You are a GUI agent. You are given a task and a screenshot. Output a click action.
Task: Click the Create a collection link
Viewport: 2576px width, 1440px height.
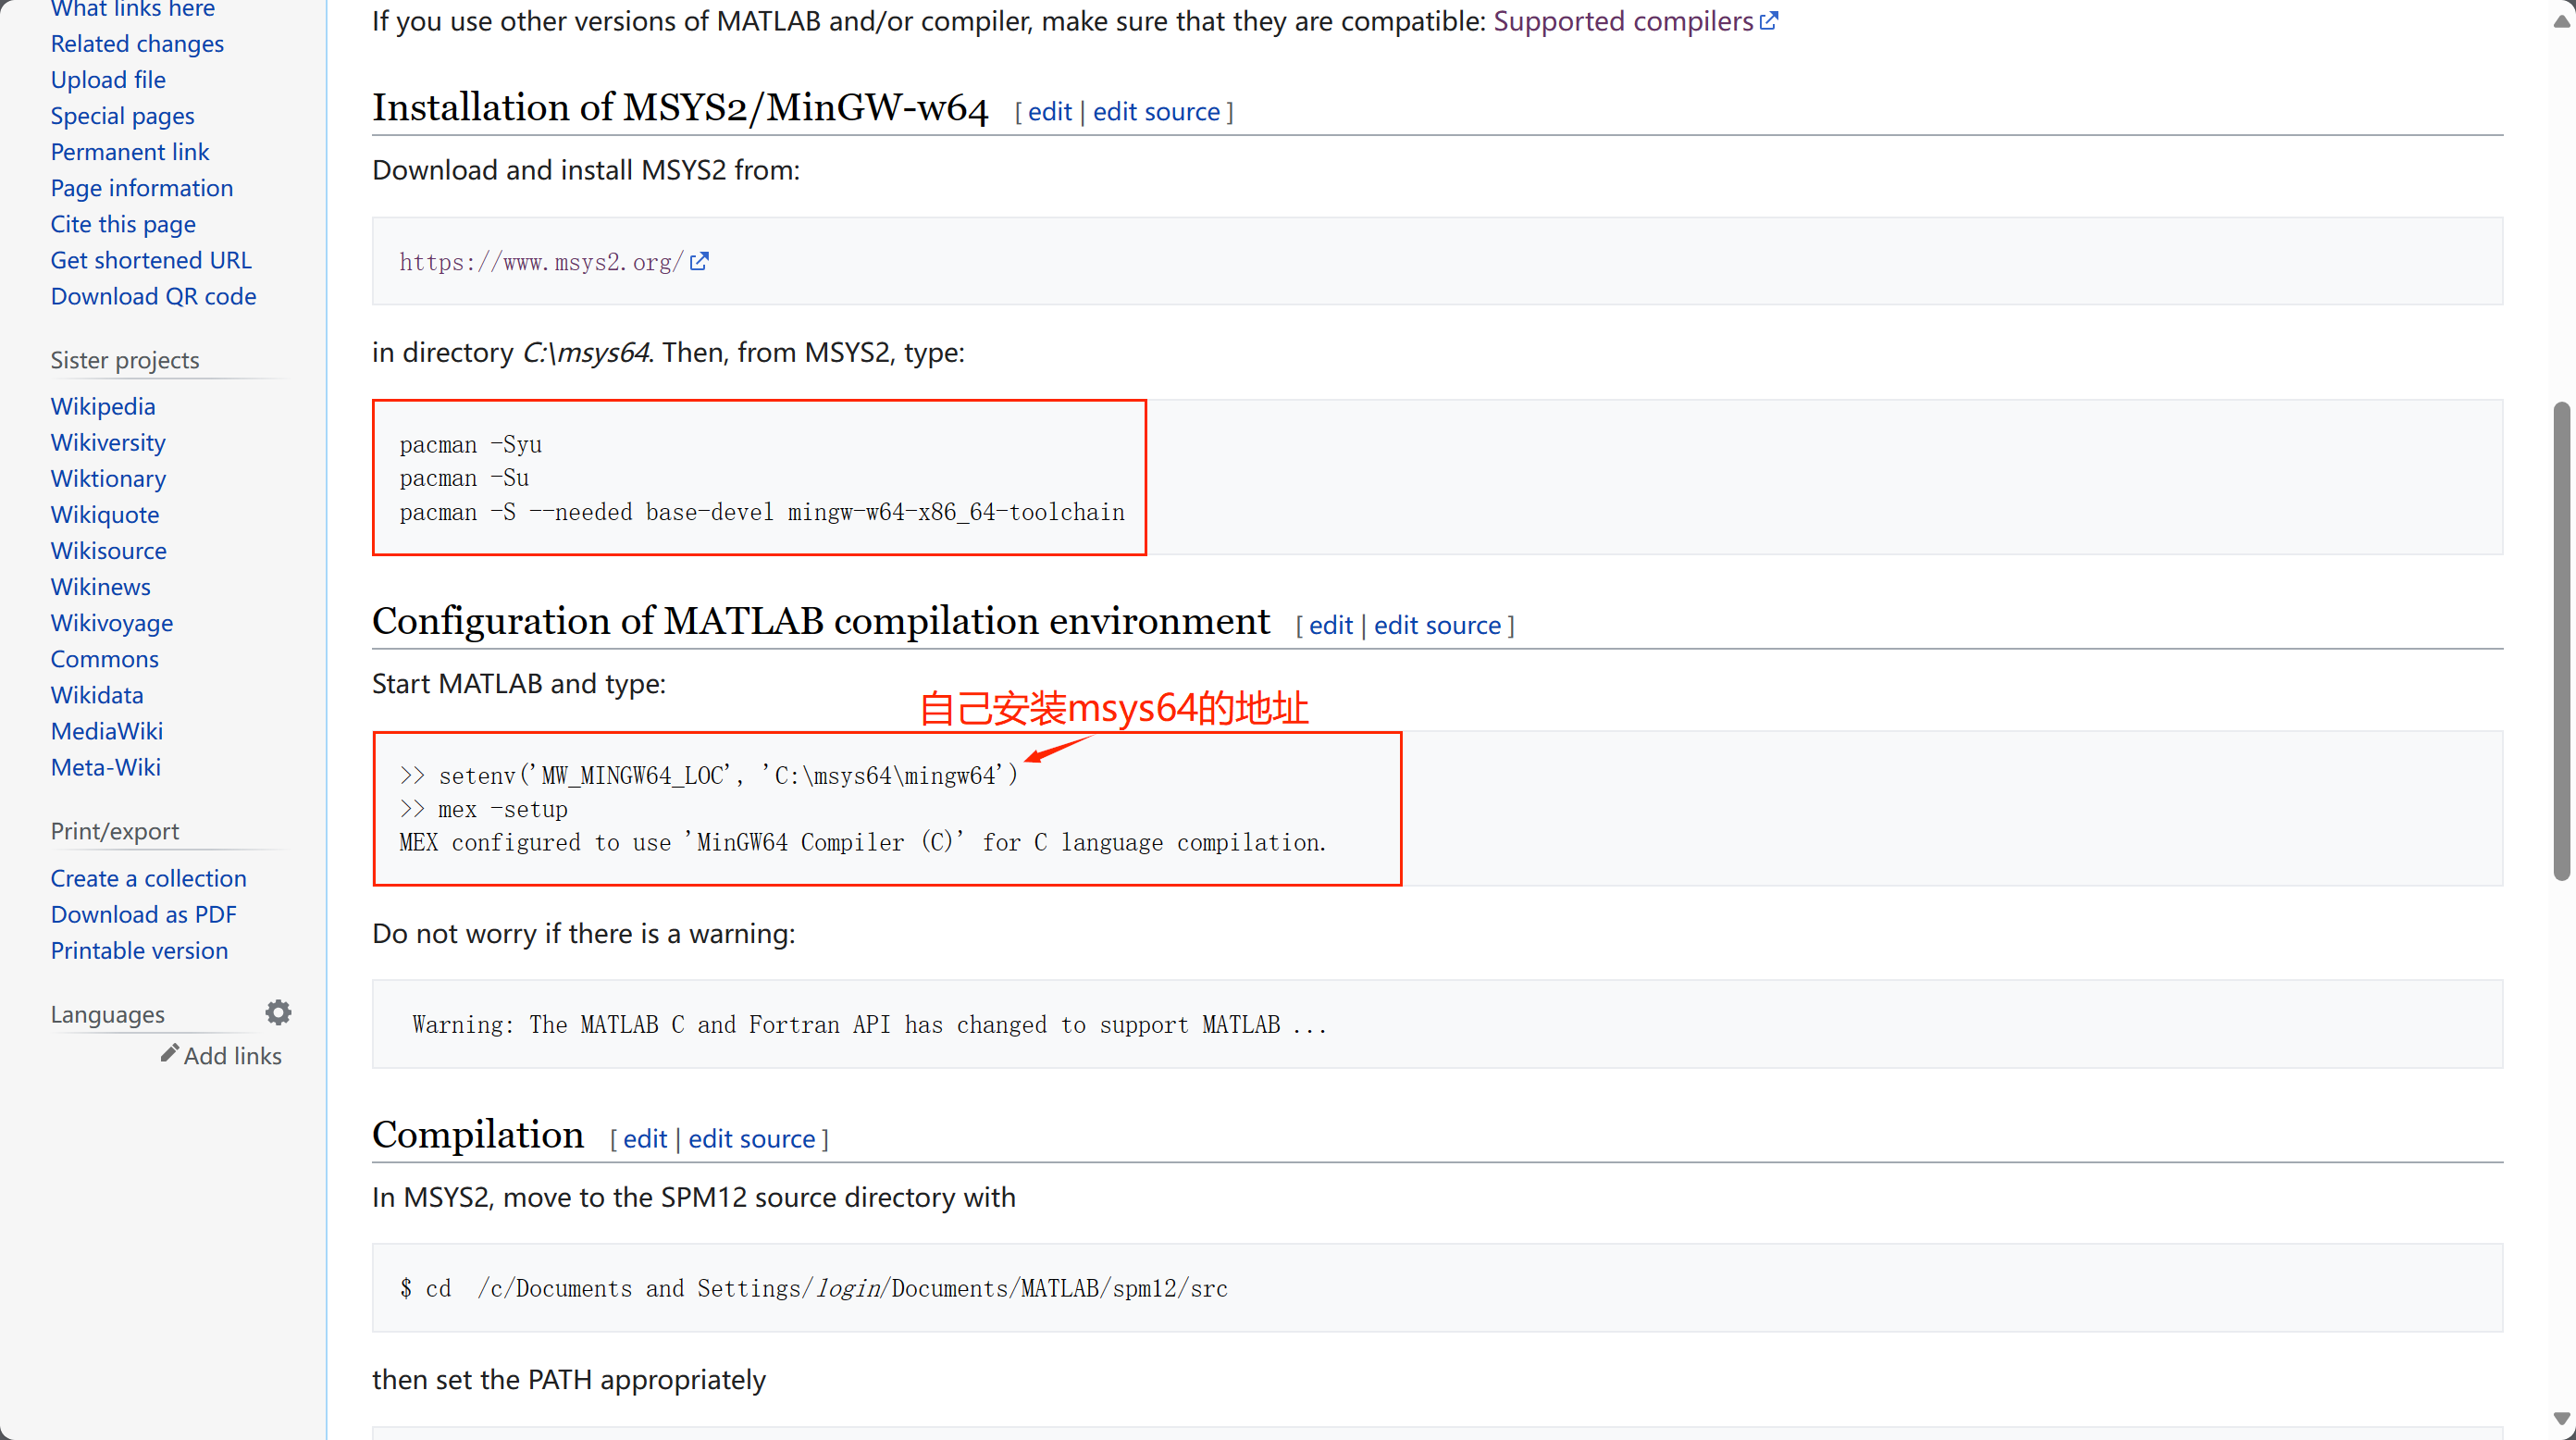click(148, 878)
